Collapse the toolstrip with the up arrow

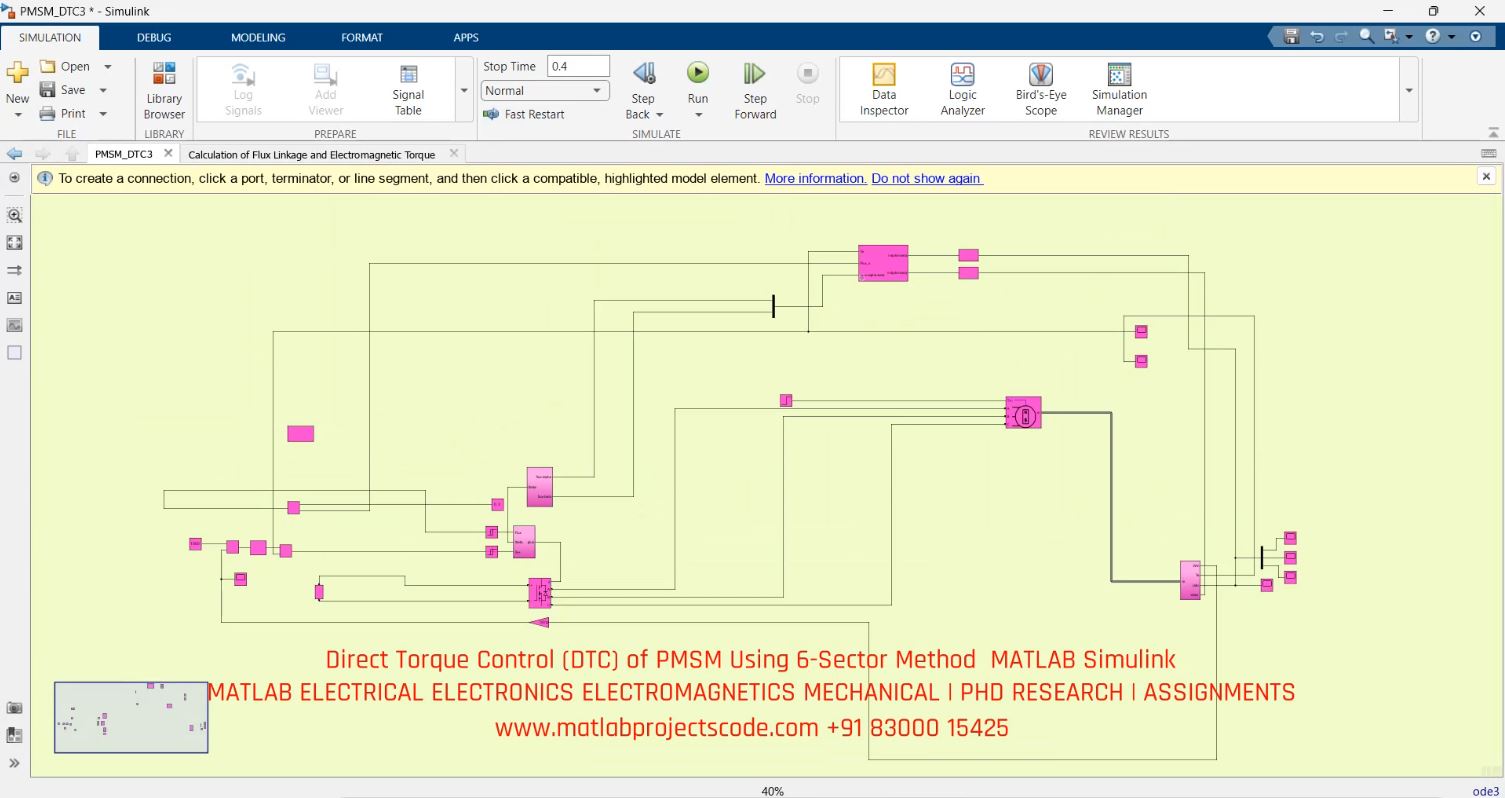pyautogui.click(x=1494, y=133)
